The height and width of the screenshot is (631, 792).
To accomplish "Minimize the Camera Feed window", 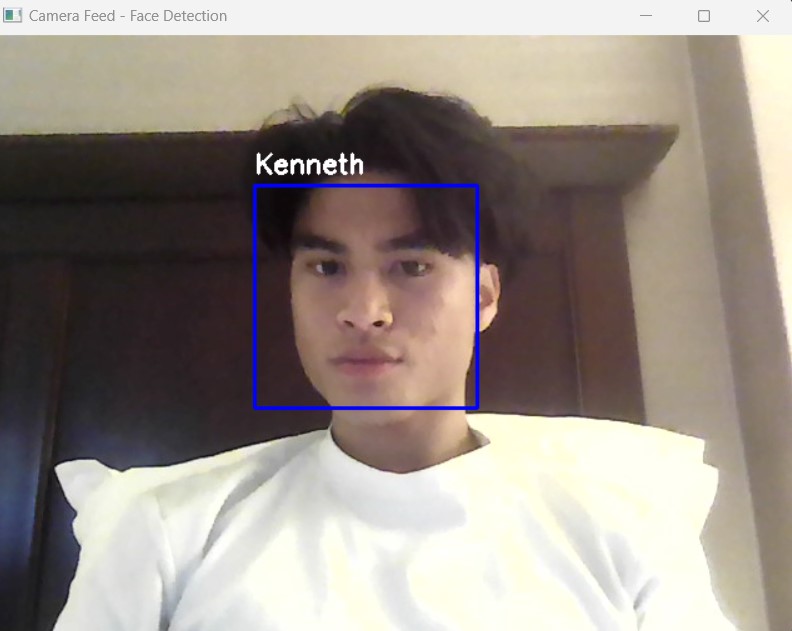I will tap(646, 16).
